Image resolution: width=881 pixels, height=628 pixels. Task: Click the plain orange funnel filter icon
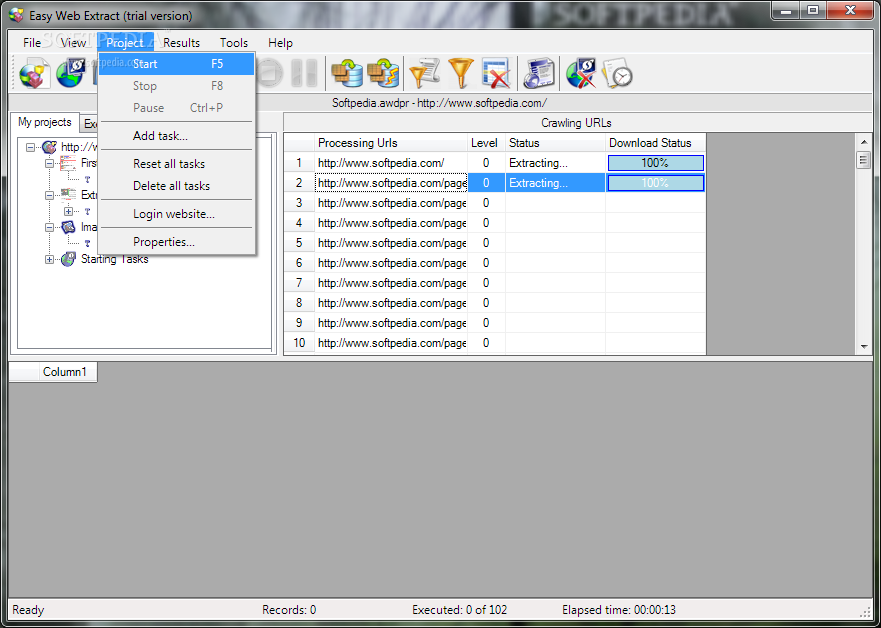pos(460,74)
